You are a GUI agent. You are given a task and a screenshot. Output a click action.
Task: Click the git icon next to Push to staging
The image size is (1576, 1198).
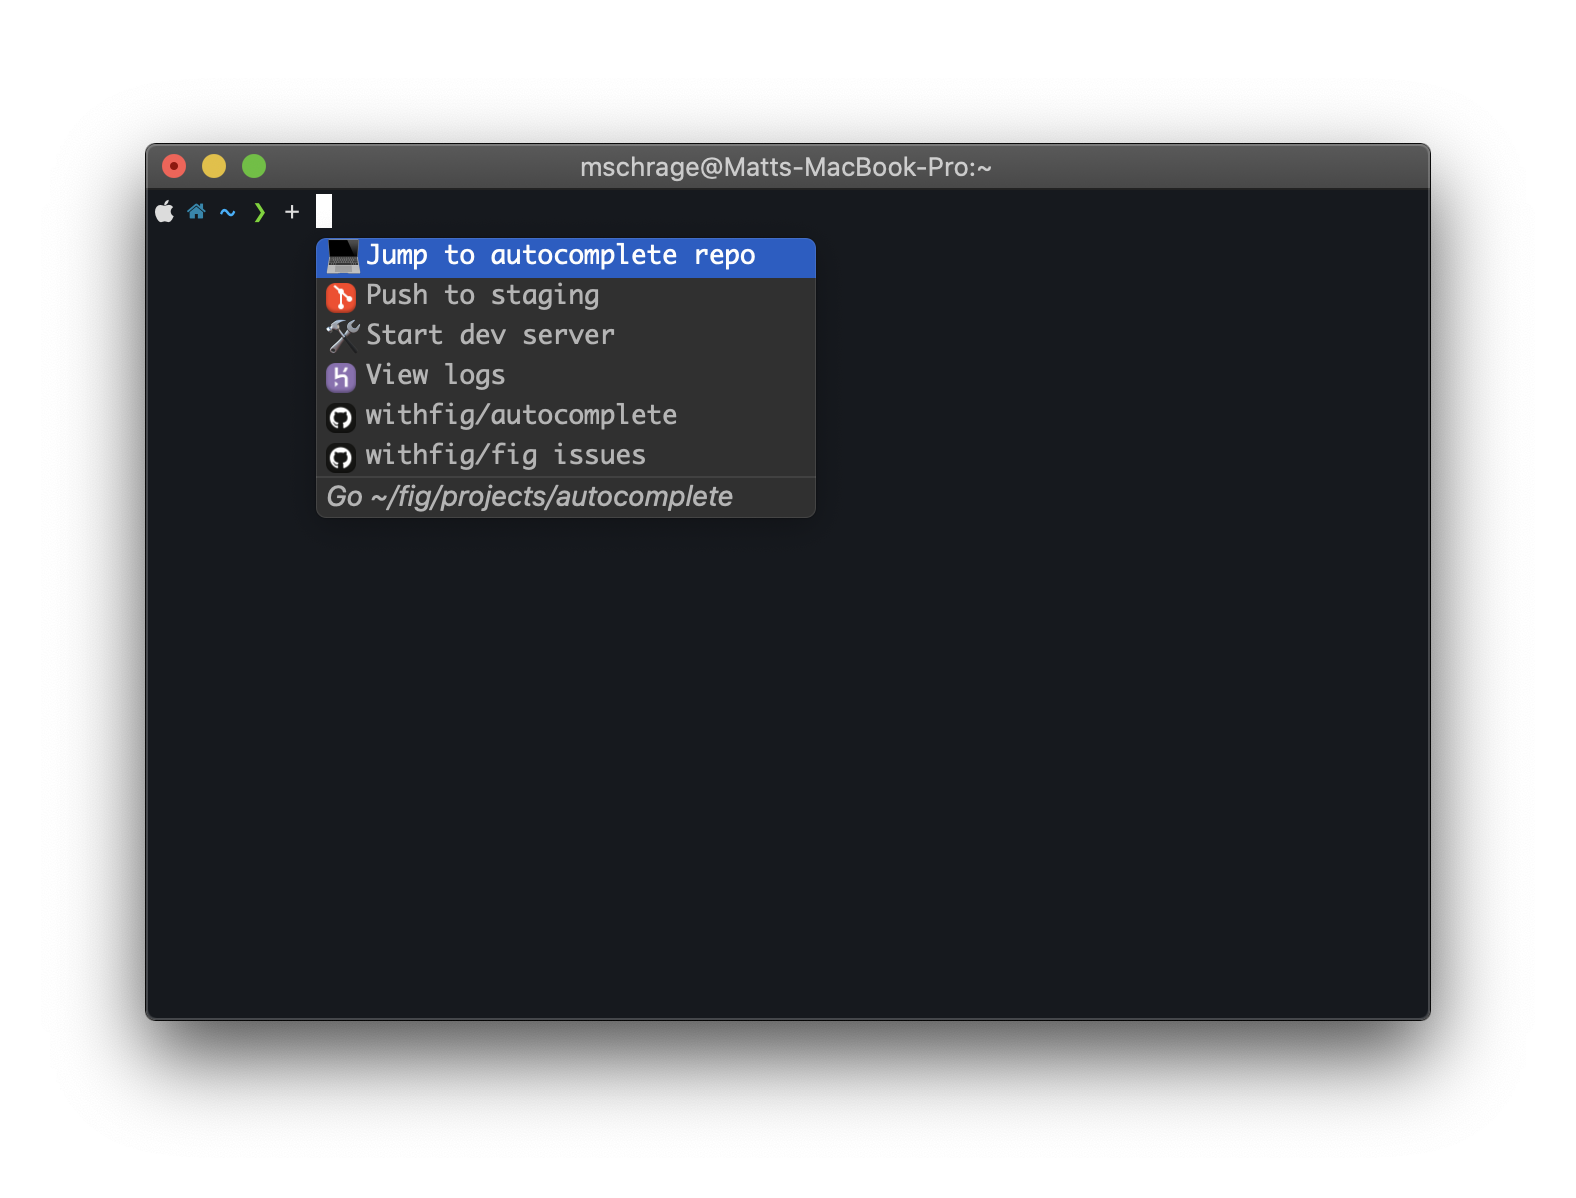[x=341, y=297]
